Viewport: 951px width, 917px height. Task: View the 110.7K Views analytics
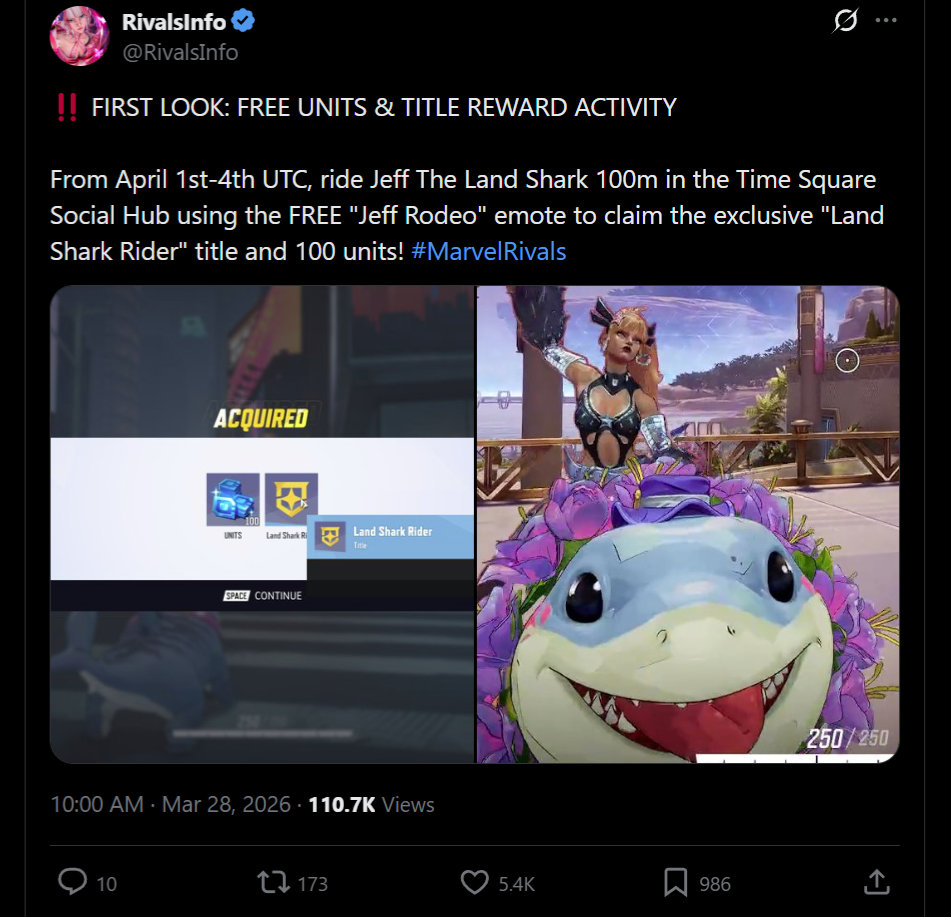point(371,804)
